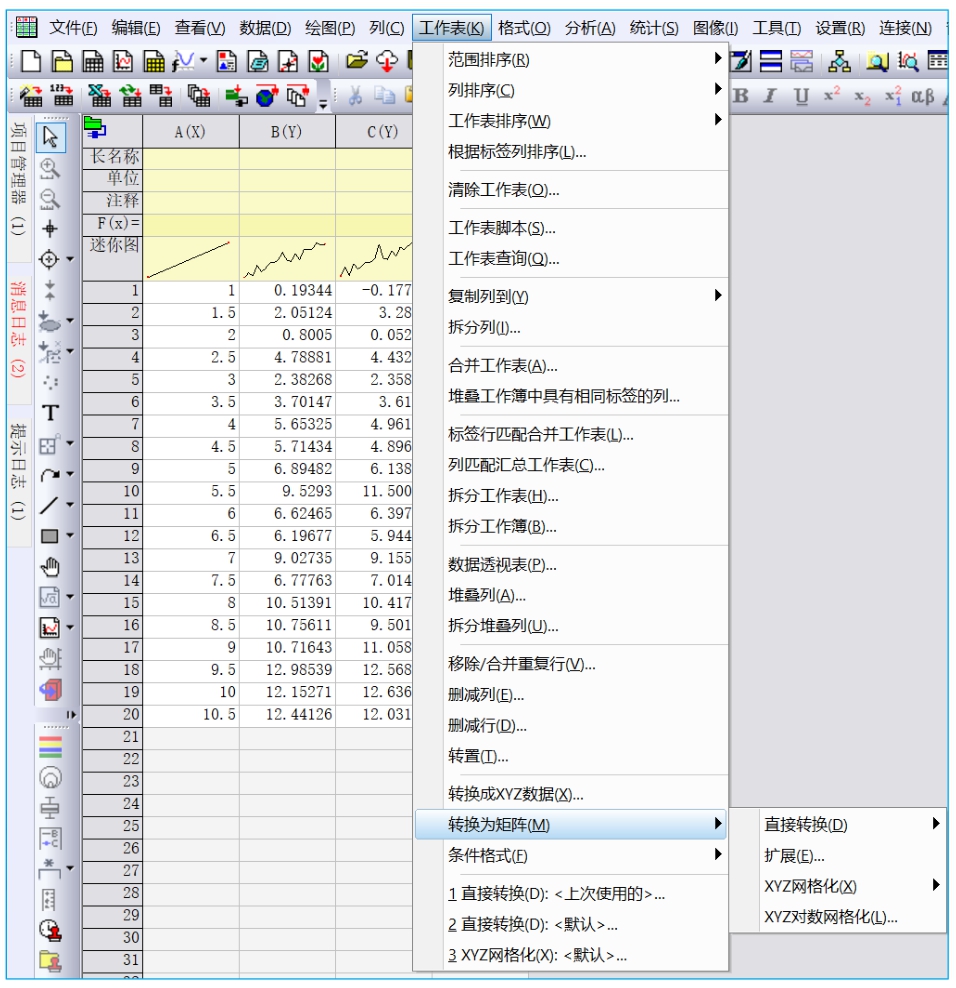Screen dimensions: 956x988
Task: Open dropdown arrow next to Rectangle tool
Action: pyautogui.click(x=70, y=536)
